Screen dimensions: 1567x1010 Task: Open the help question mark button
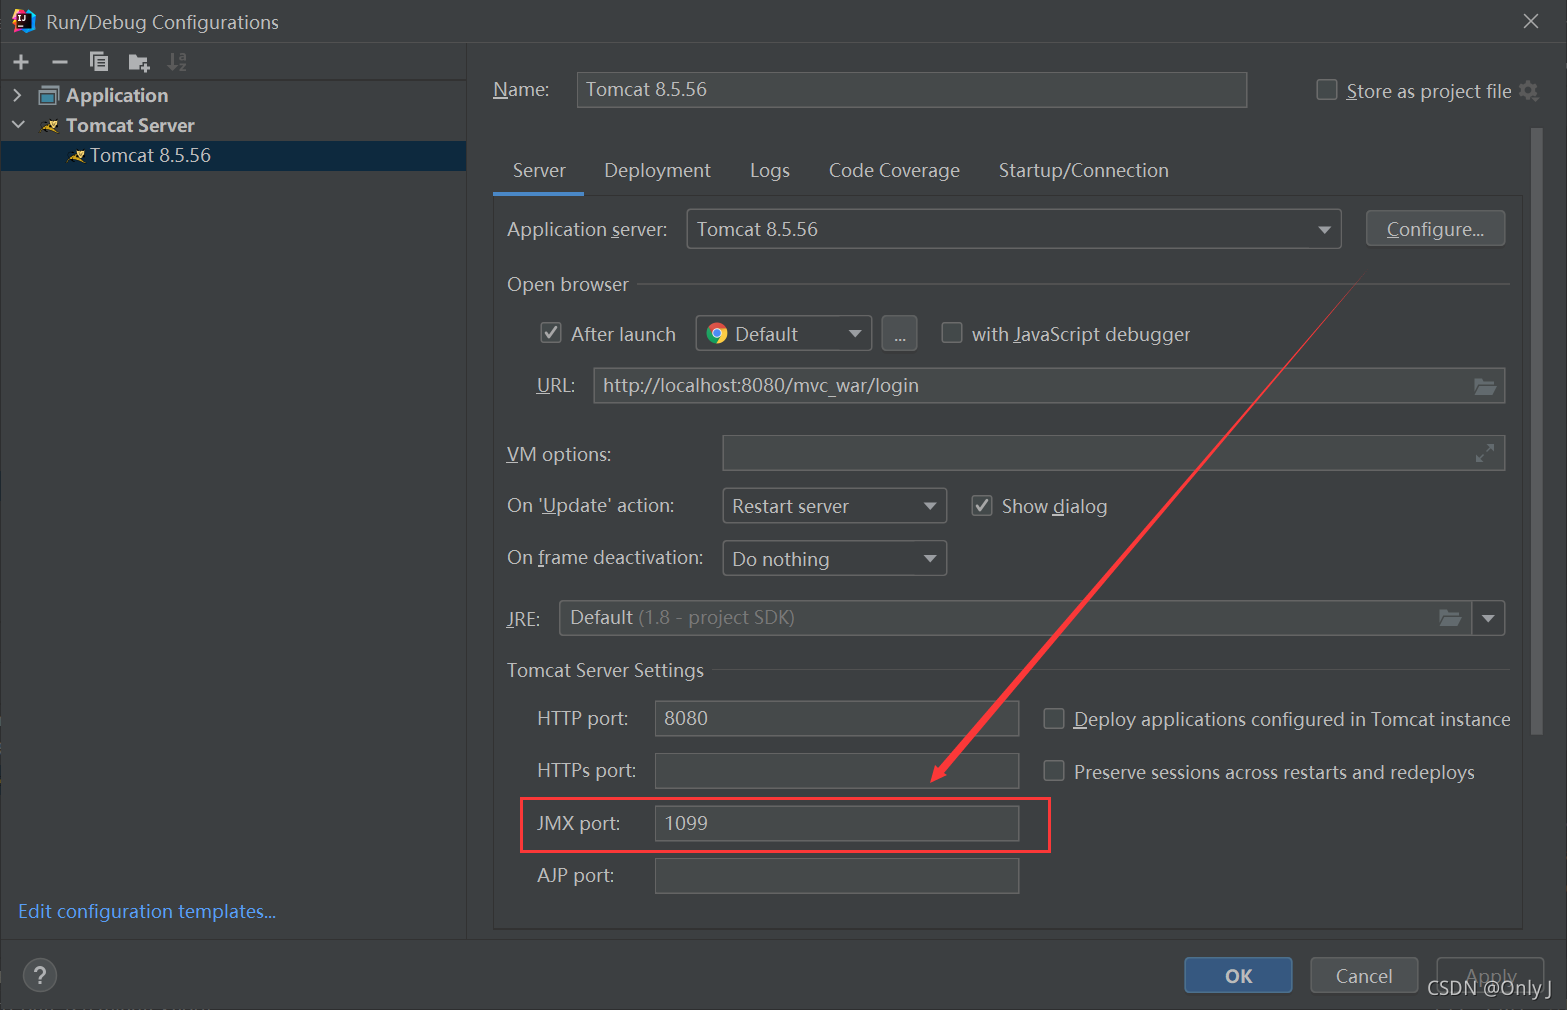(40, 975)
